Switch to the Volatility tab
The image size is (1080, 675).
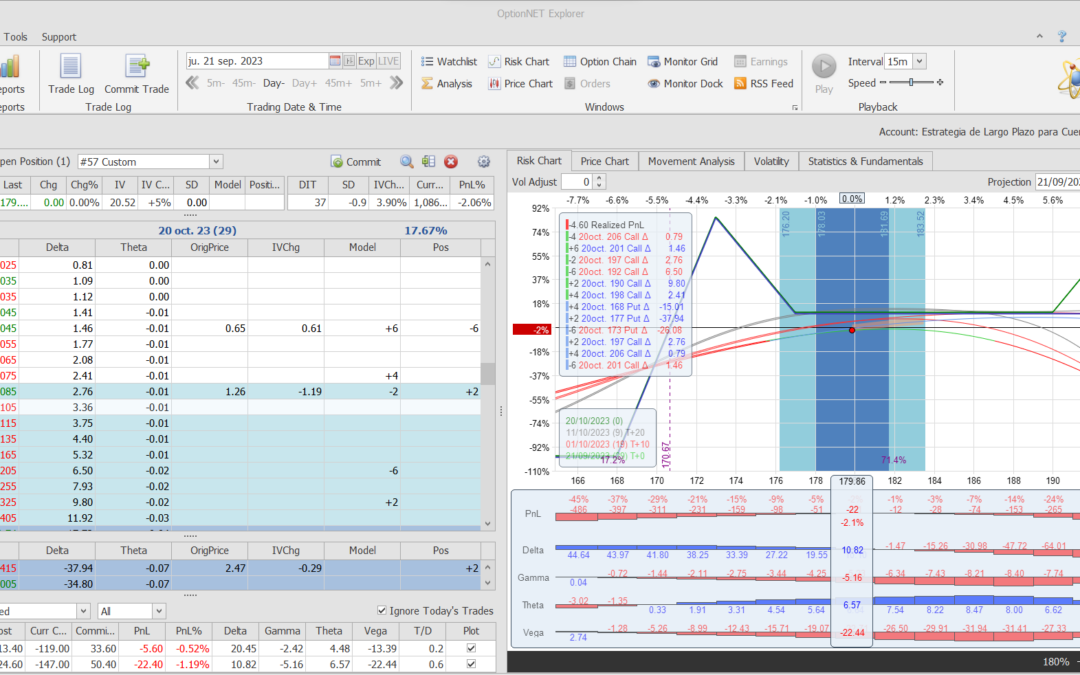point(771,161)
